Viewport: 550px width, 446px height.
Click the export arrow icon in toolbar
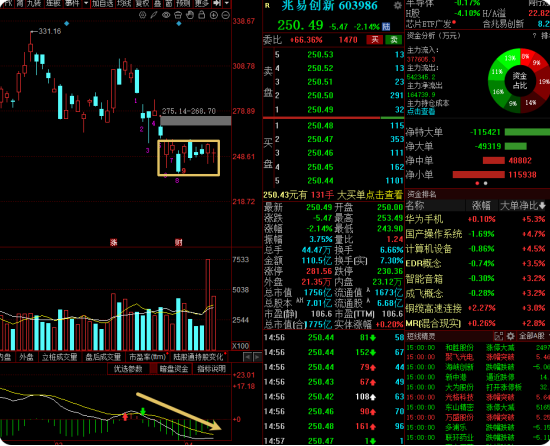(x=217, y=3)
